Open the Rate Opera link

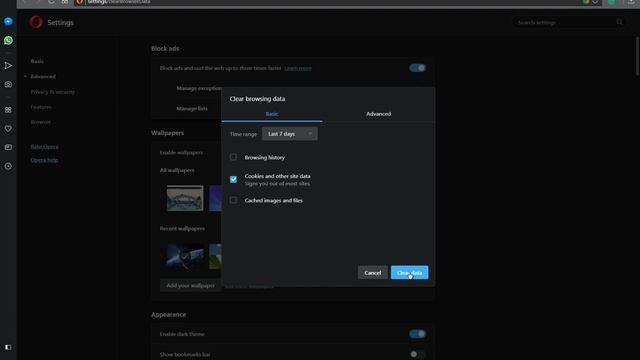tap(44, 147)
